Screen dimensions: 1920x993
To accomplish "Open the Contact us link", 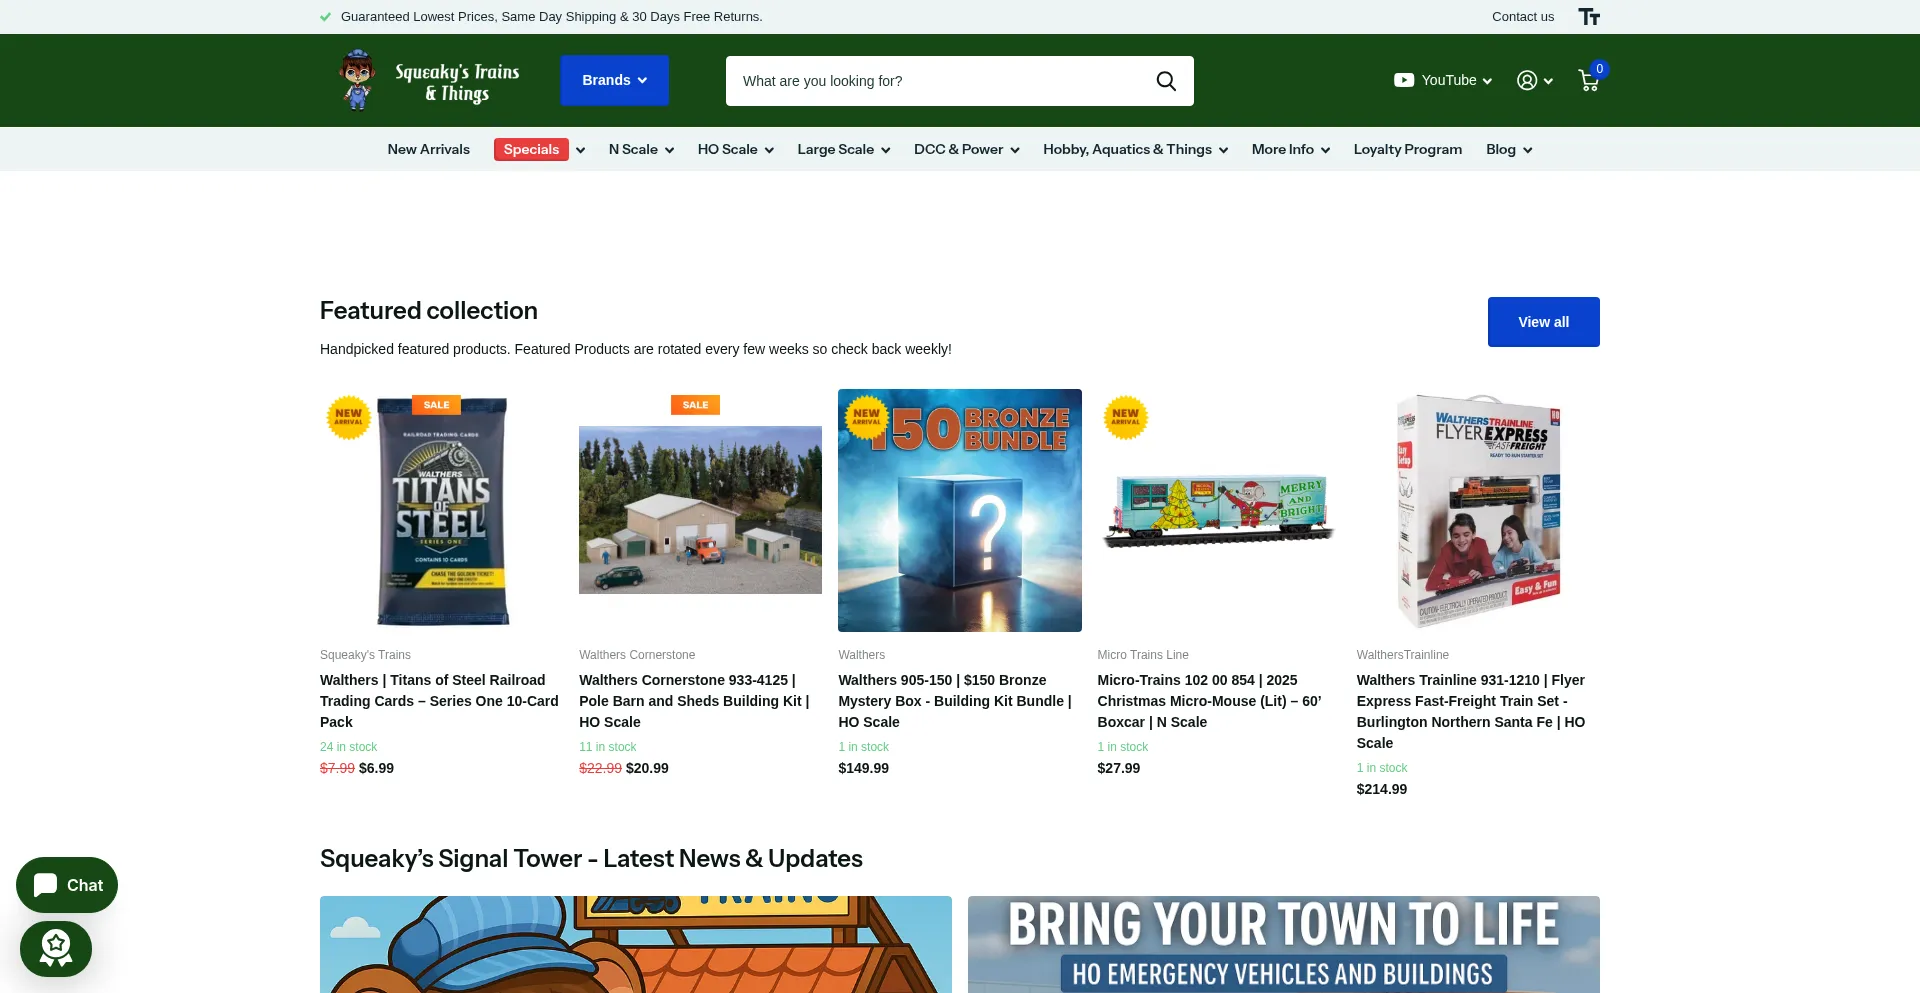I will click(1522, 17).
